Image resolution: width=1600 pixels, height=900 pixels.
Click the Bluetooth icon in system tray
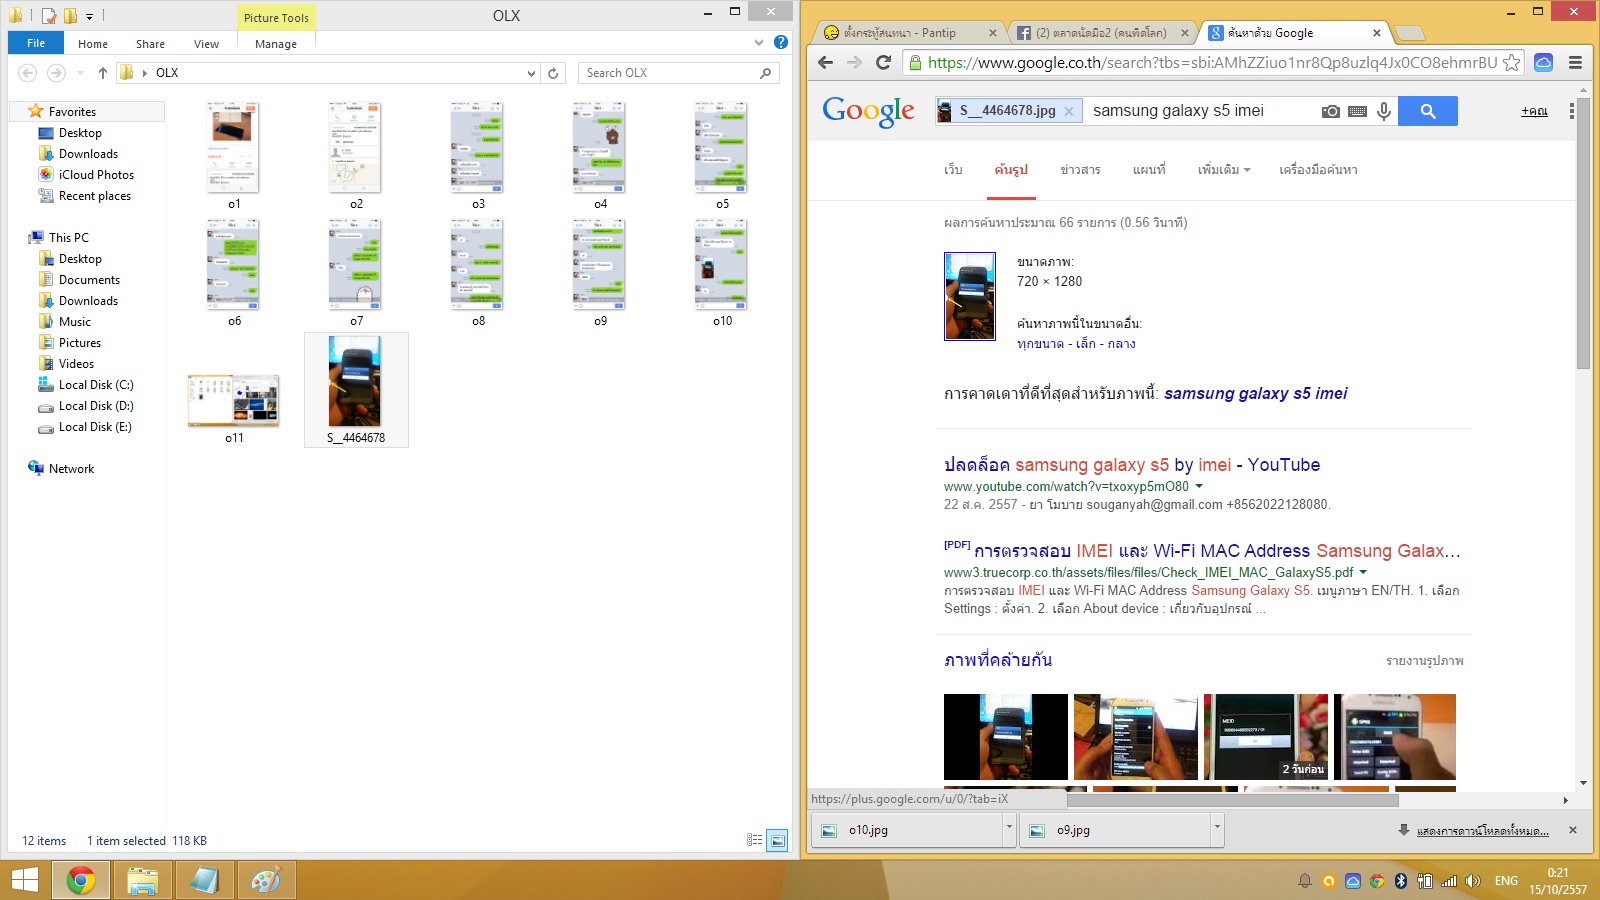(x=1401, y=881)
